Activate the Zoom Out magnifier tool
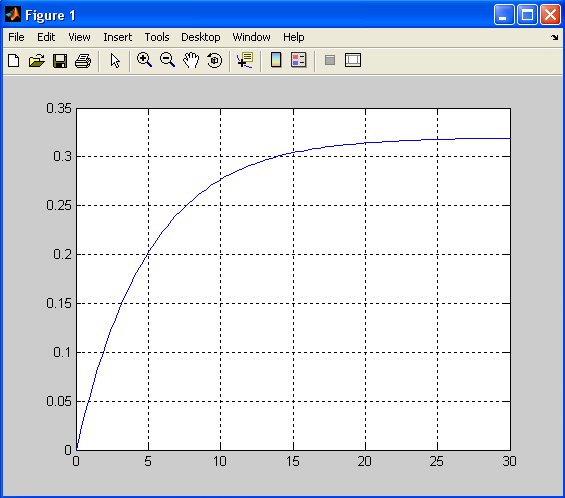The image size is (565, 498). click(x=168, y=60)
